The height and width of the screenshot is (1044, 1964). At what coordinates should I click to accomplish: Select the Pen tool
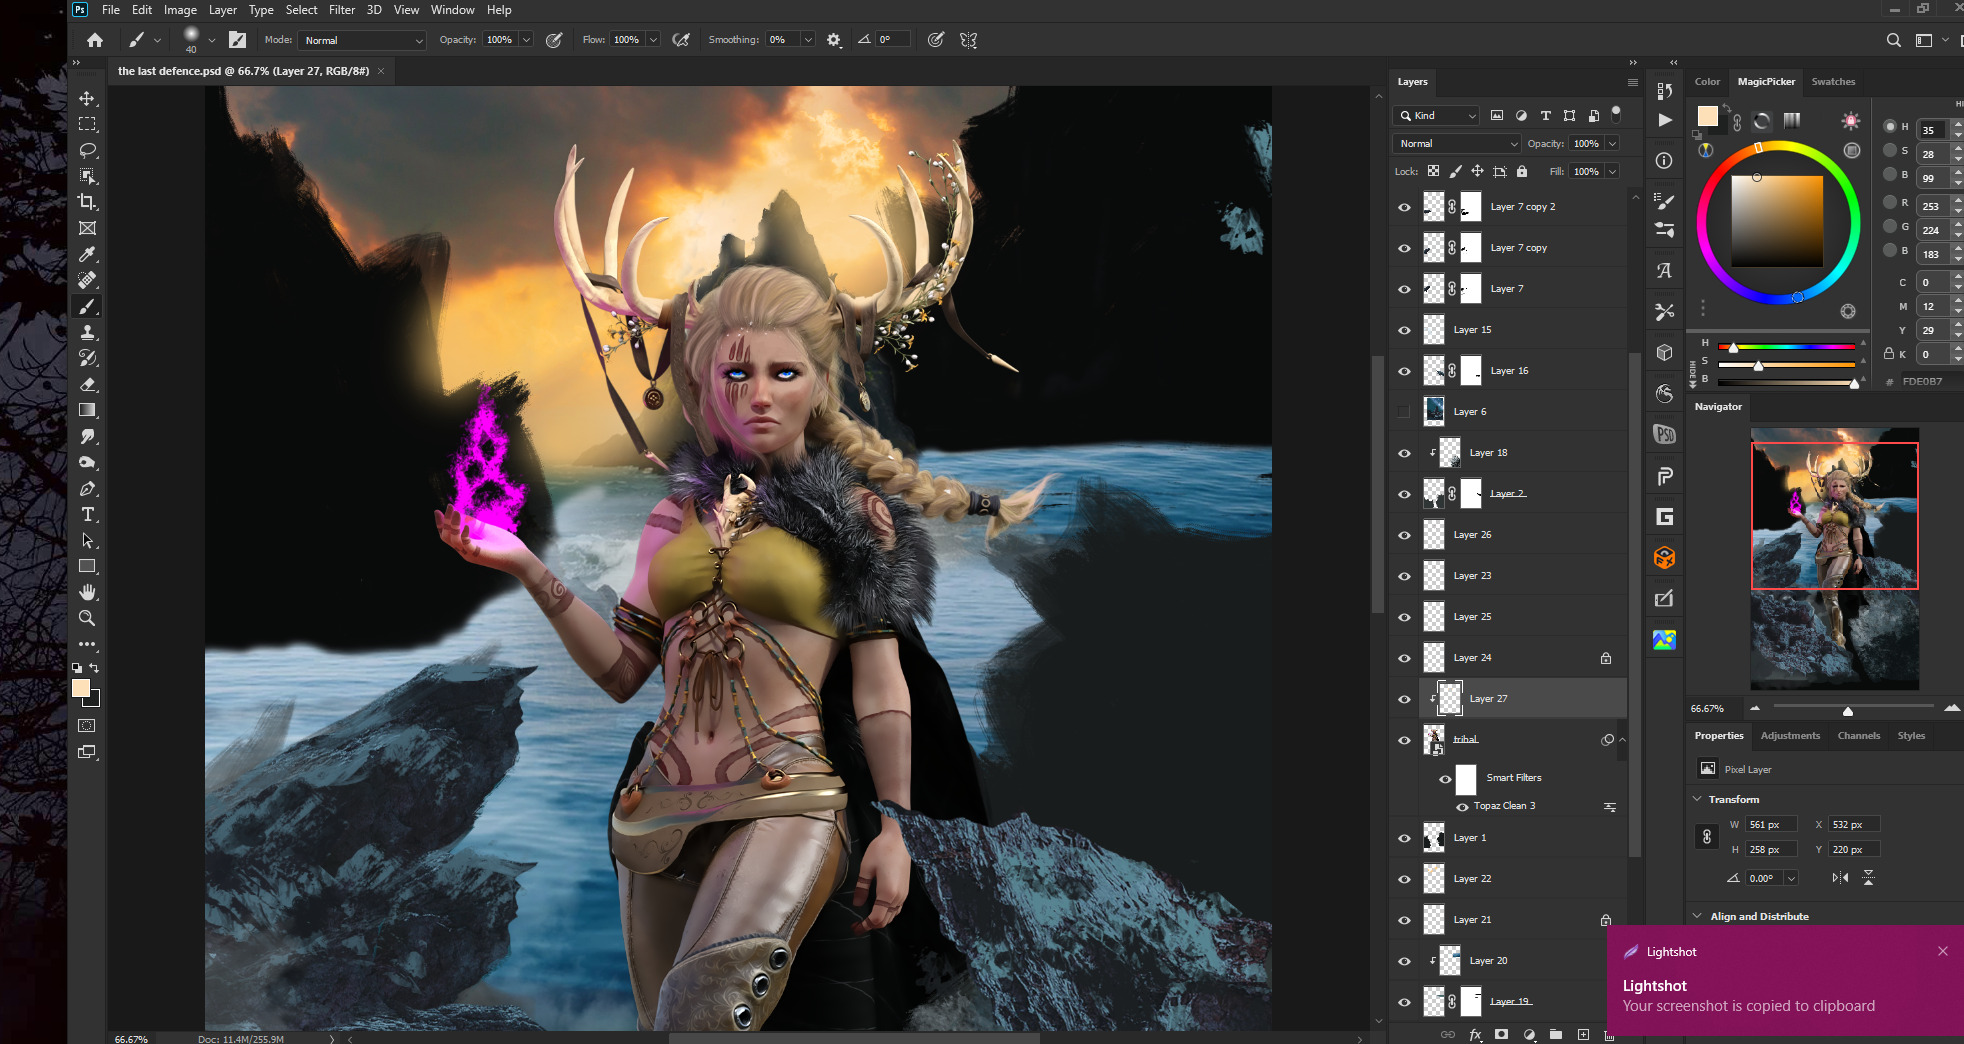[87, 489]
